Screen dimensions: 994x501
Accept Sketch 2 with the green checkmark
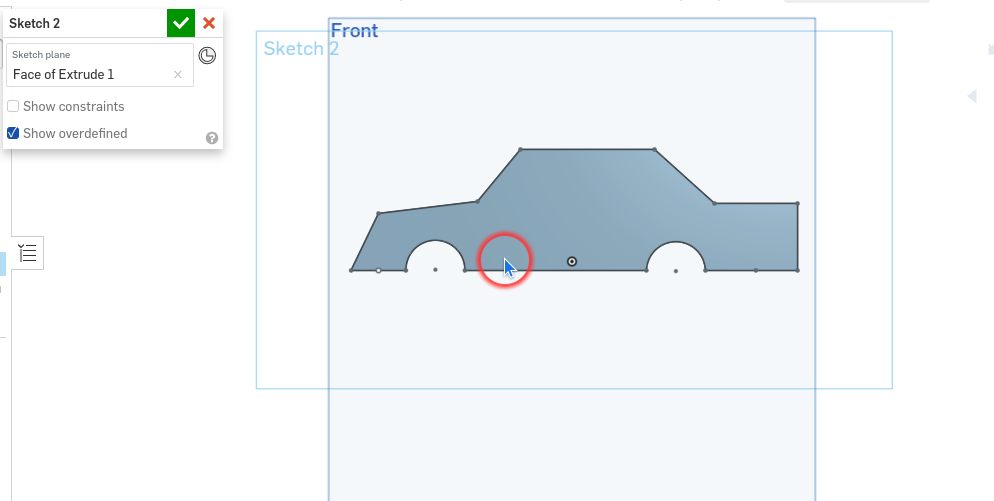point(181,23)
